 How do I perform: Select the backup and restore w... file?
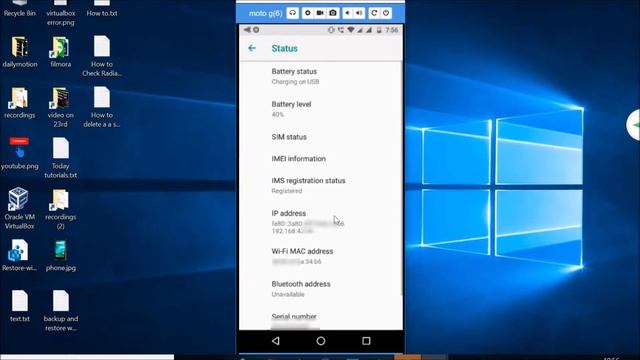[x=60, y=311]
